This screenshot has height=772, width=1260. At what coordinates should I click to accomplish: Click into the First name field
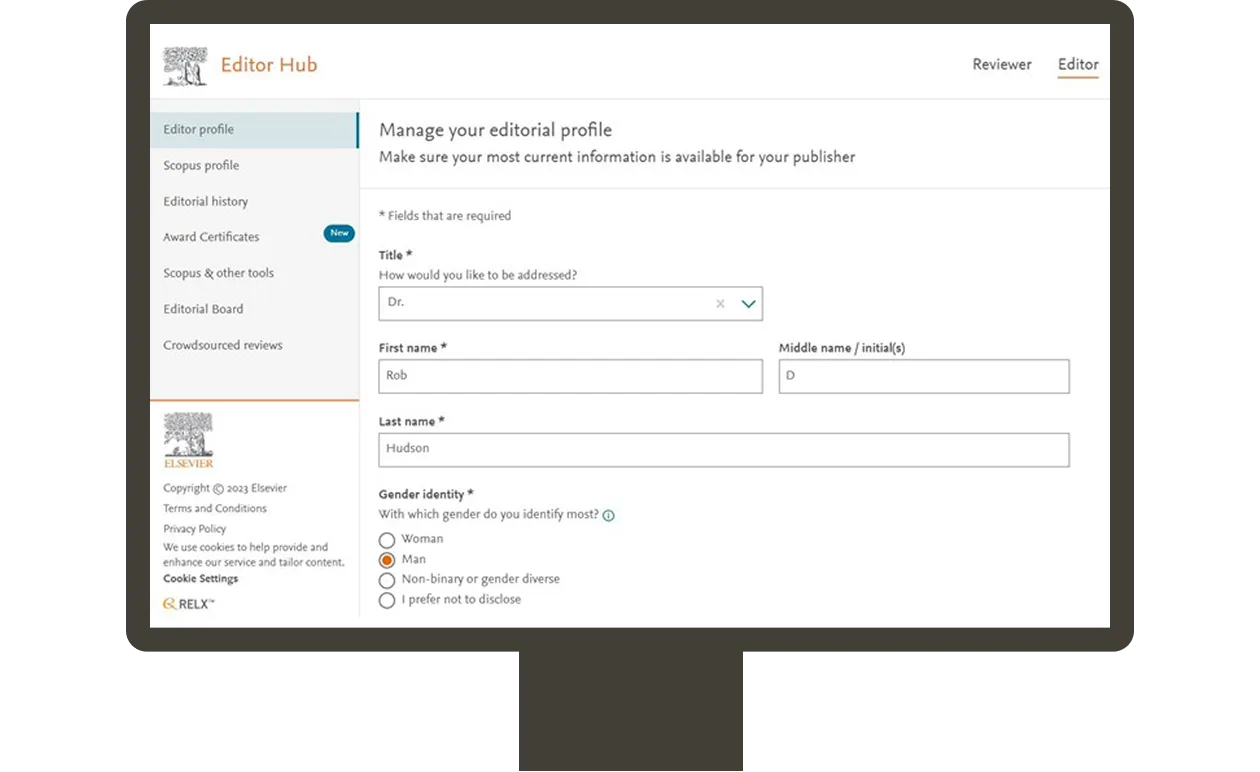(x=570, y=376)
